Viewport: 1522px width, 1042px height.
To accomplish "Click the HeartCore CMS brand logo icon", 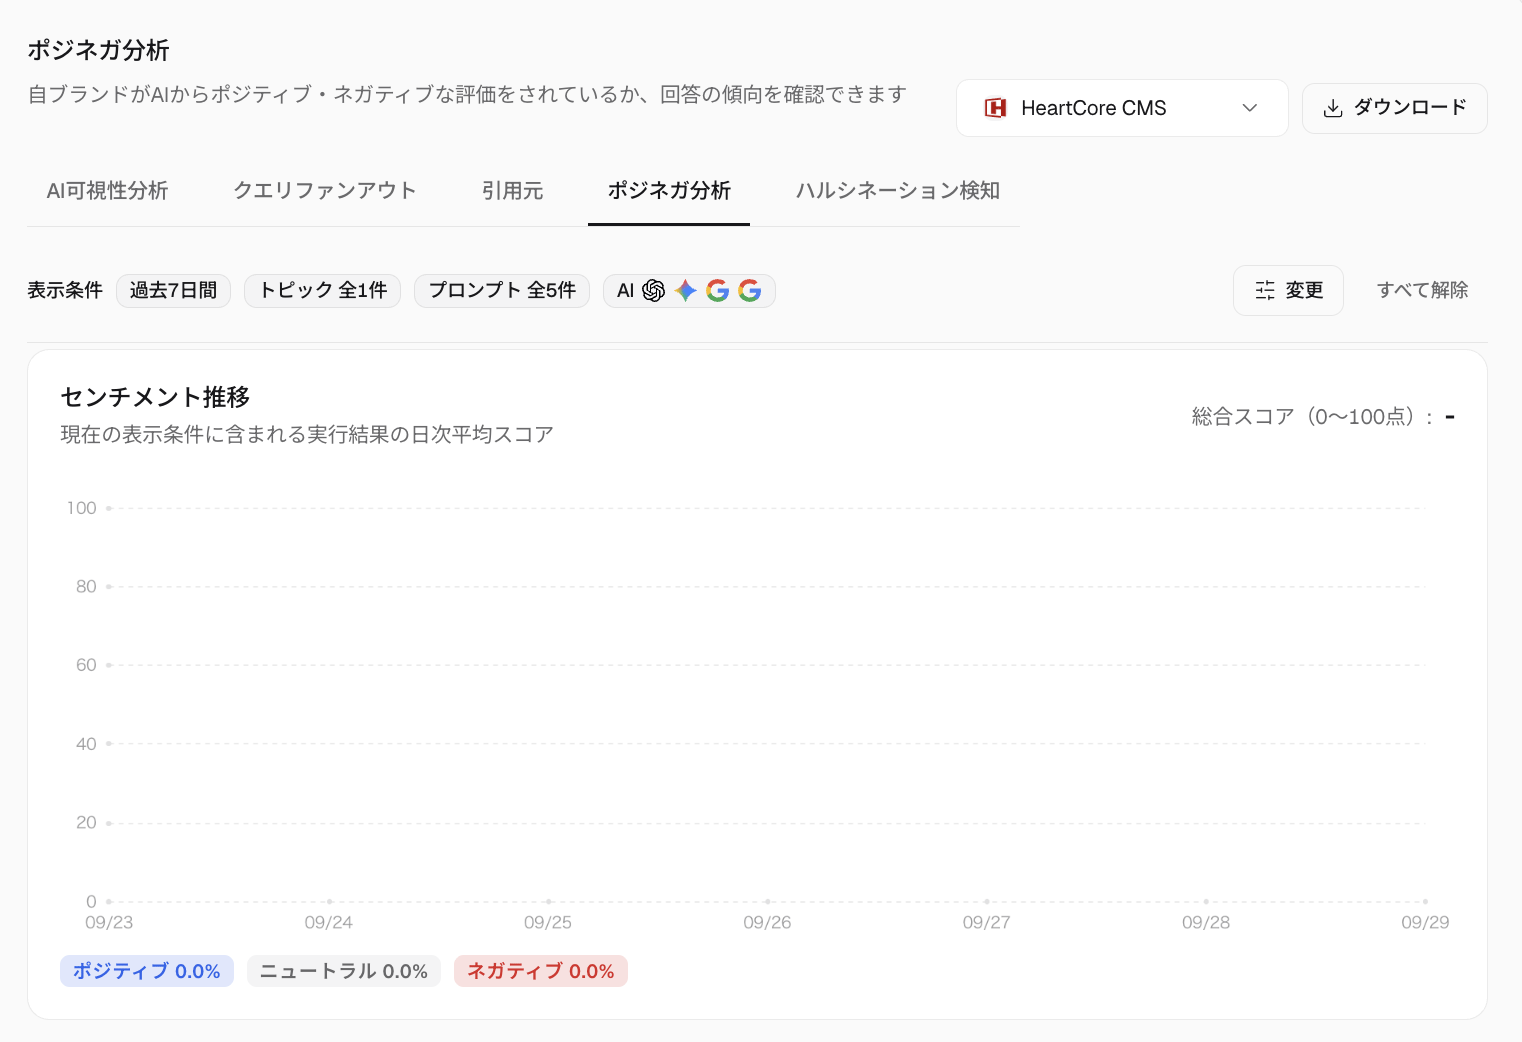I will (995, 108).
